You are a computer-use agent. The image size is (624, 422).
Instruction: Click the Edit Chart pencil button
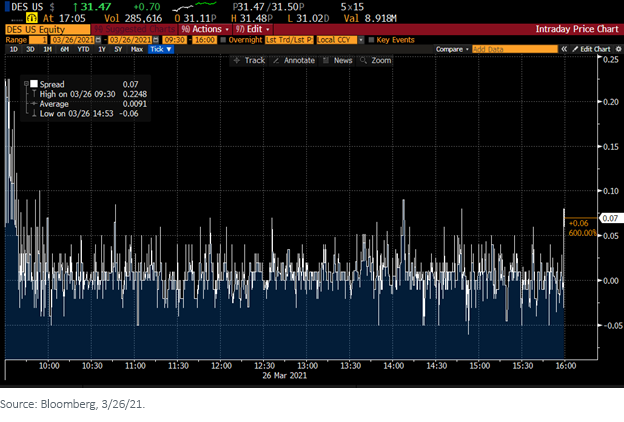click(591, 49)
